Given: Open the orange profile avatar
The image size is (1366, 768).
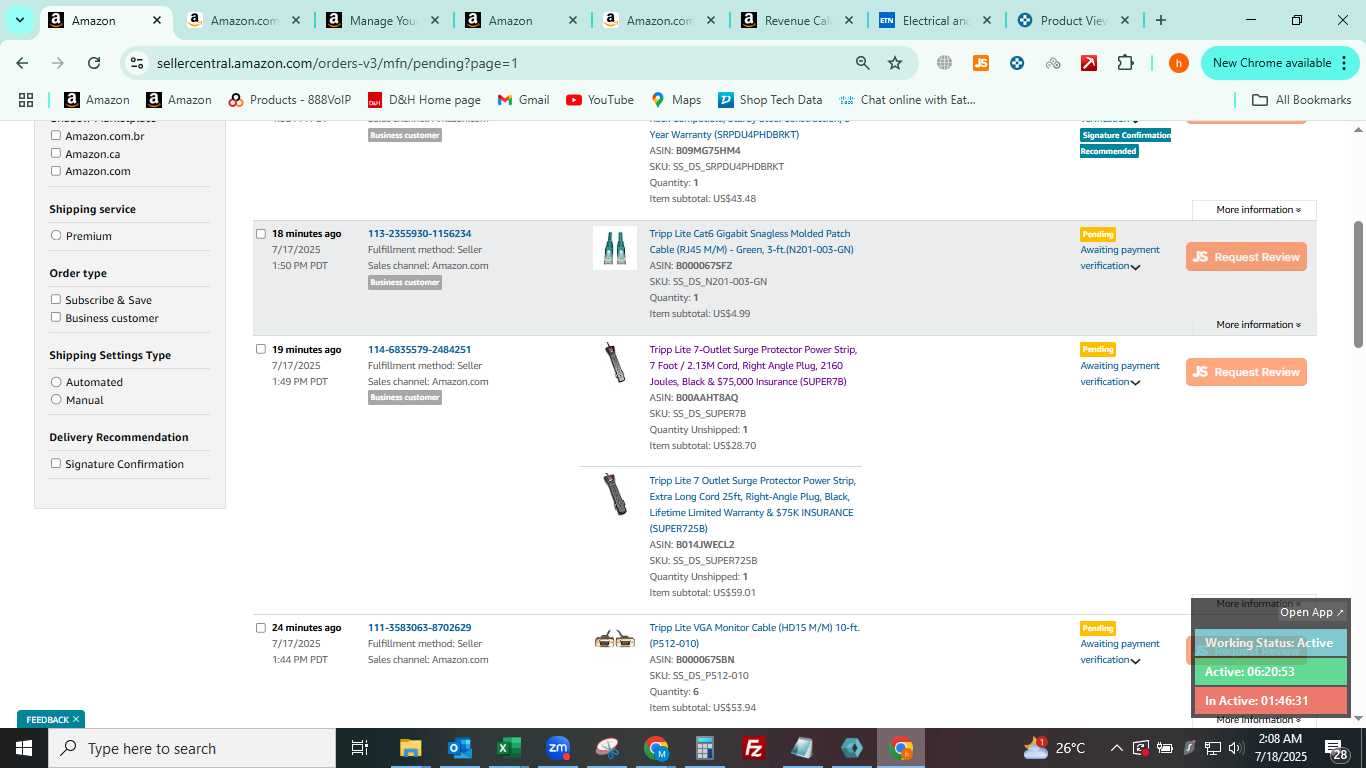Looking at the screenshot, I should 1178,63.
